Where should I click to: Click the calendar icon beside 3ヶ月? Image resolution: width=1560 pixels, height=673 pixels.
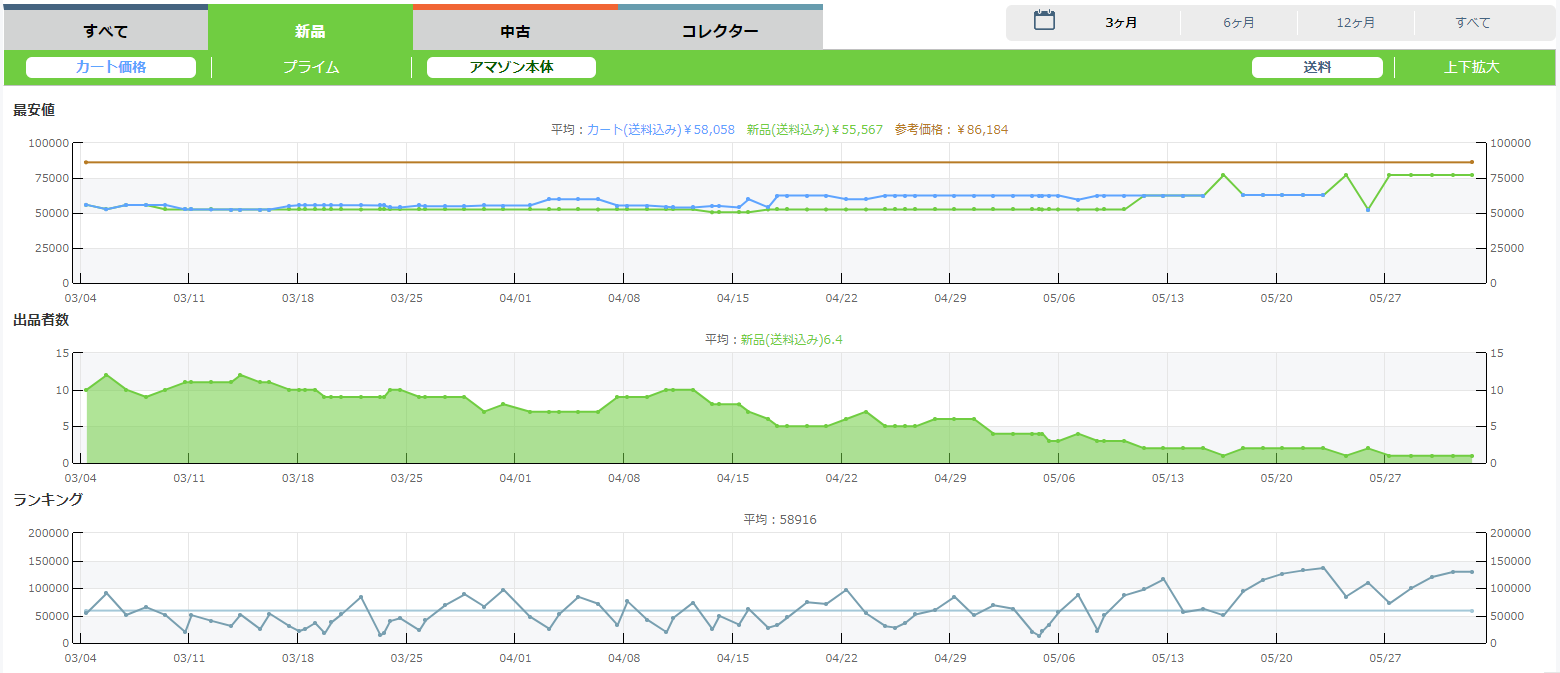(x=1044, y=21)
